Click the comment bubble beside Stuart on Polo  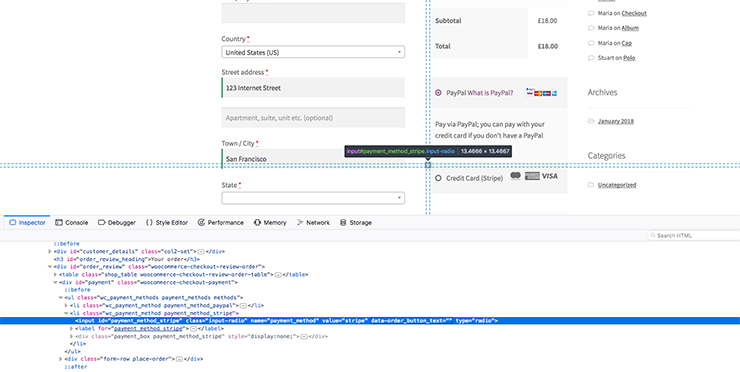pos(591,58)
